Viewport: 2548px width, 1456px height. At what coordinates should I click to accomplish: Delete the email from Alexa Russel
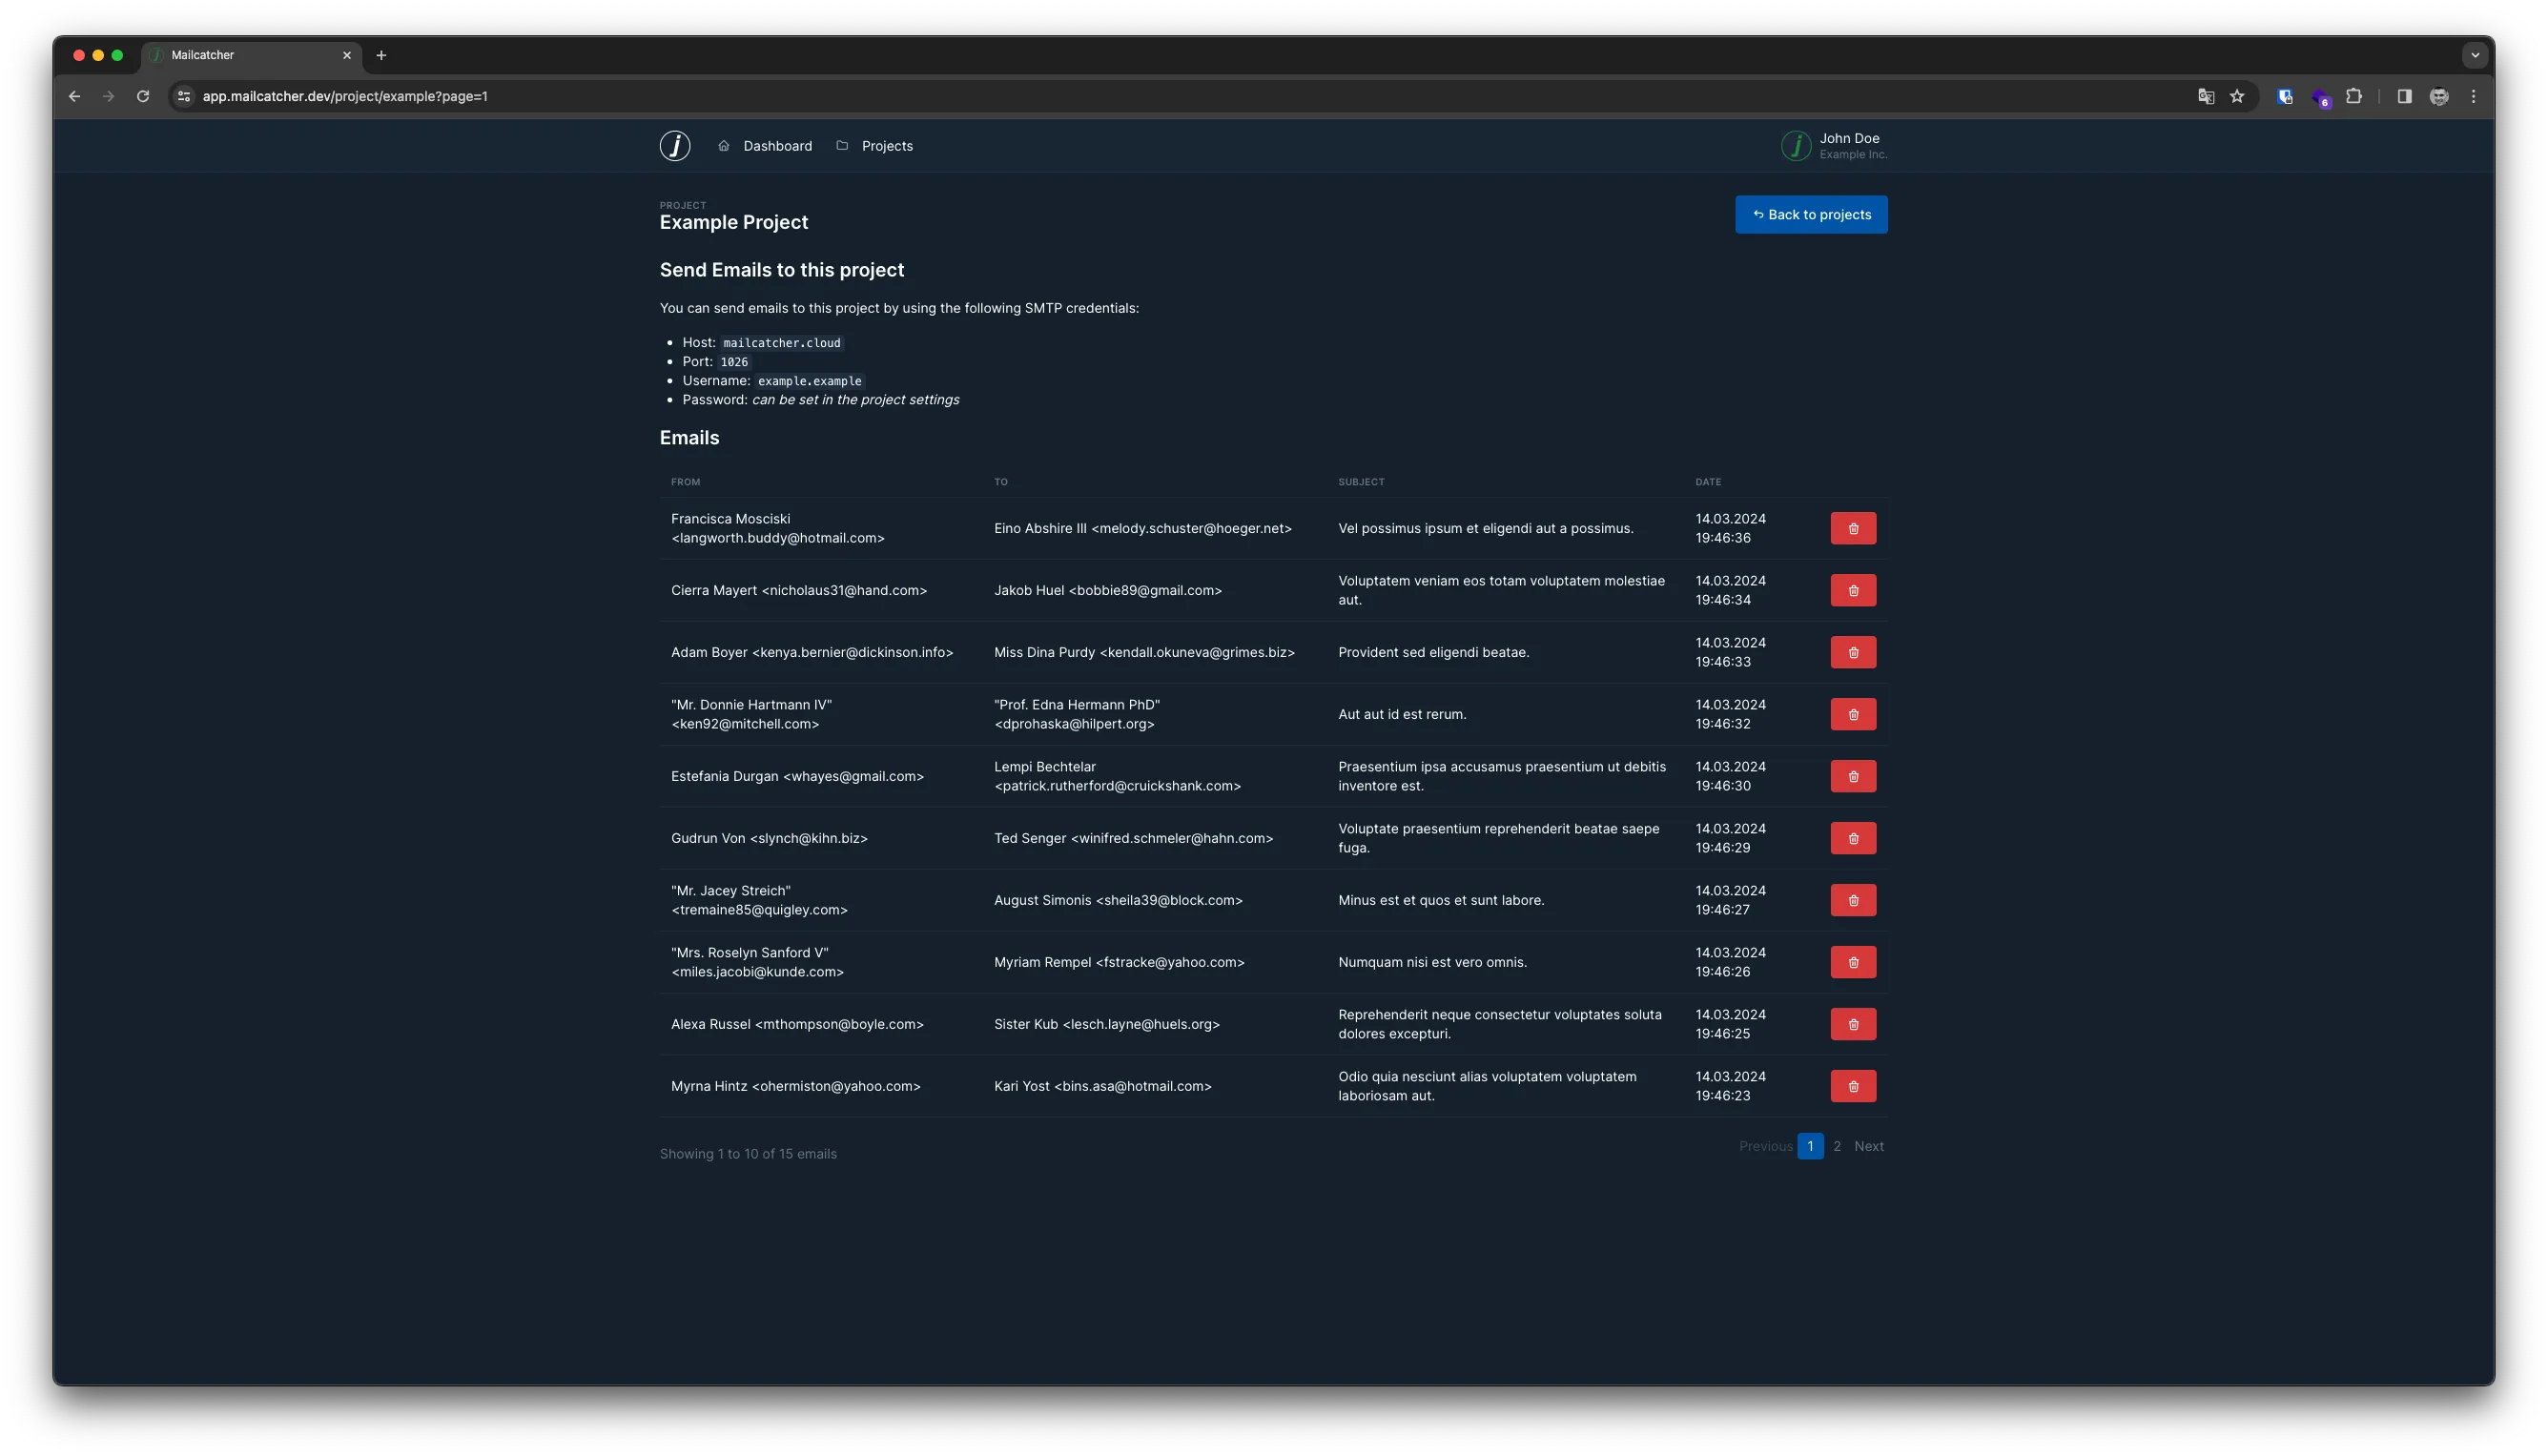(x=1853, y=1024)
